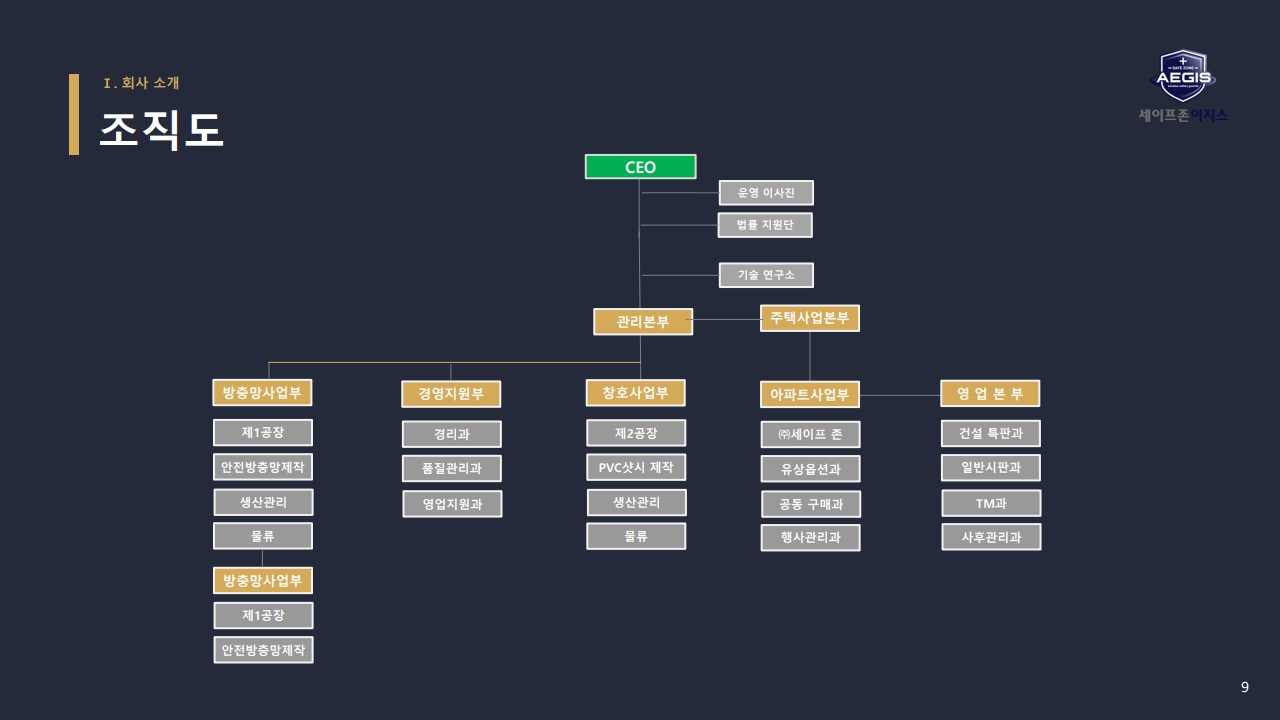1280x720 pixels.
Task: Click the TM과 box
Action: coord(991,503)
